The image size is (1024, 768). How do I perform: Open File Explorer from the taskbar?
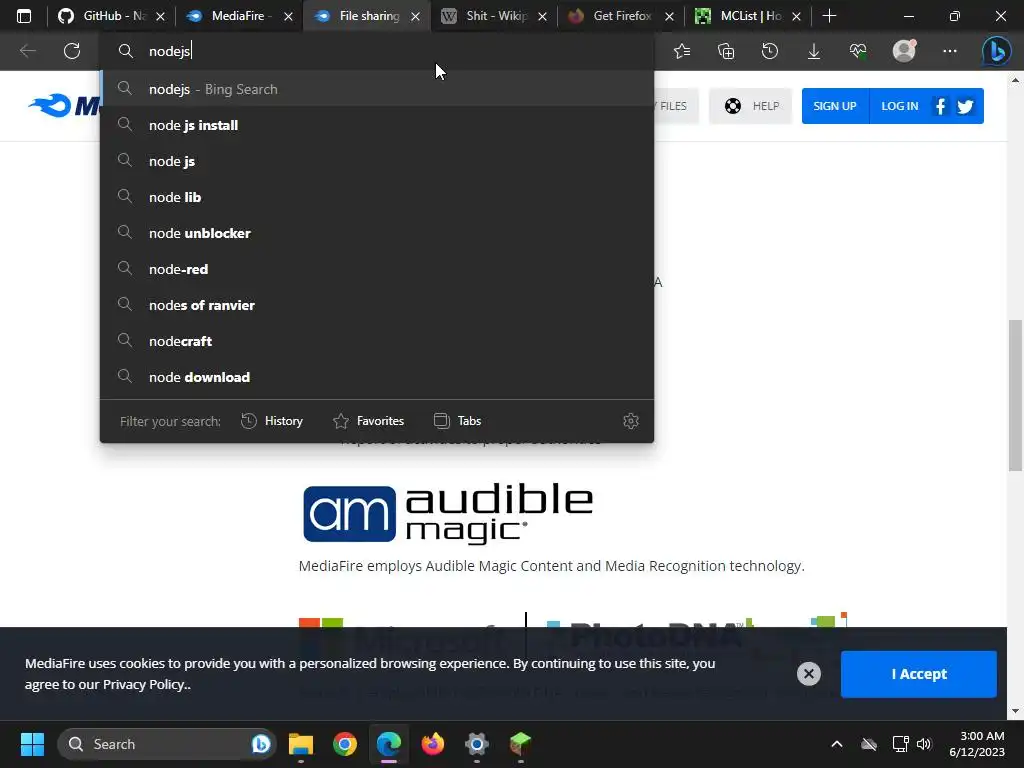(x=301, y=744)
